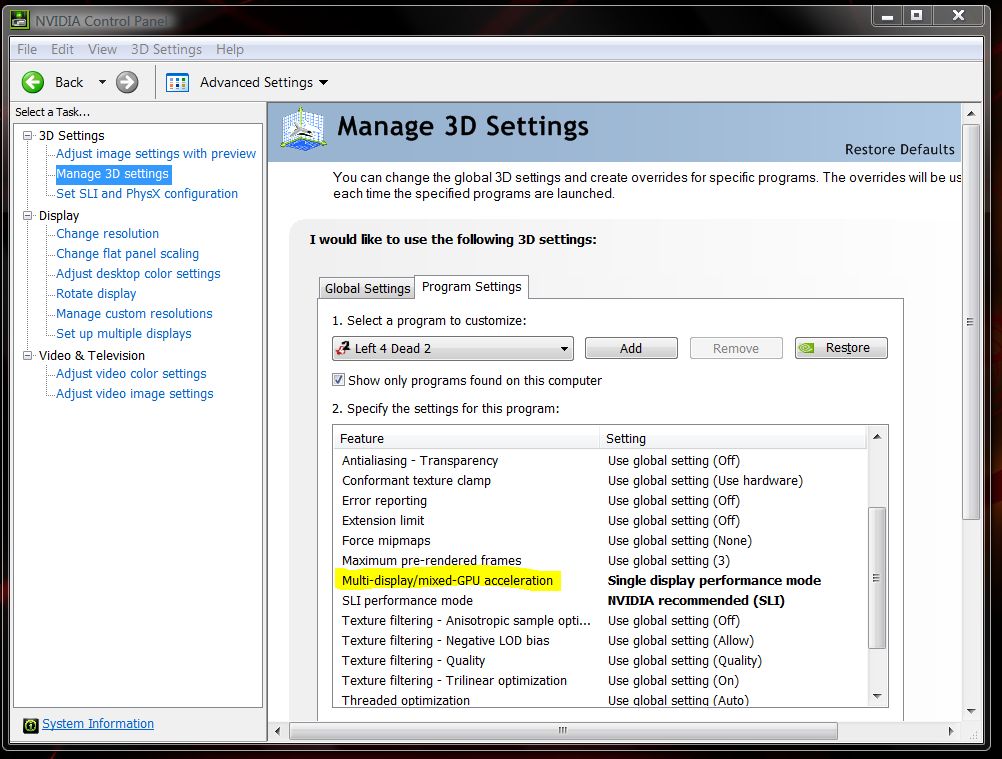Click the Restore Defaults link
This screenshot has width=1002, height=759.
click(899, 150)
